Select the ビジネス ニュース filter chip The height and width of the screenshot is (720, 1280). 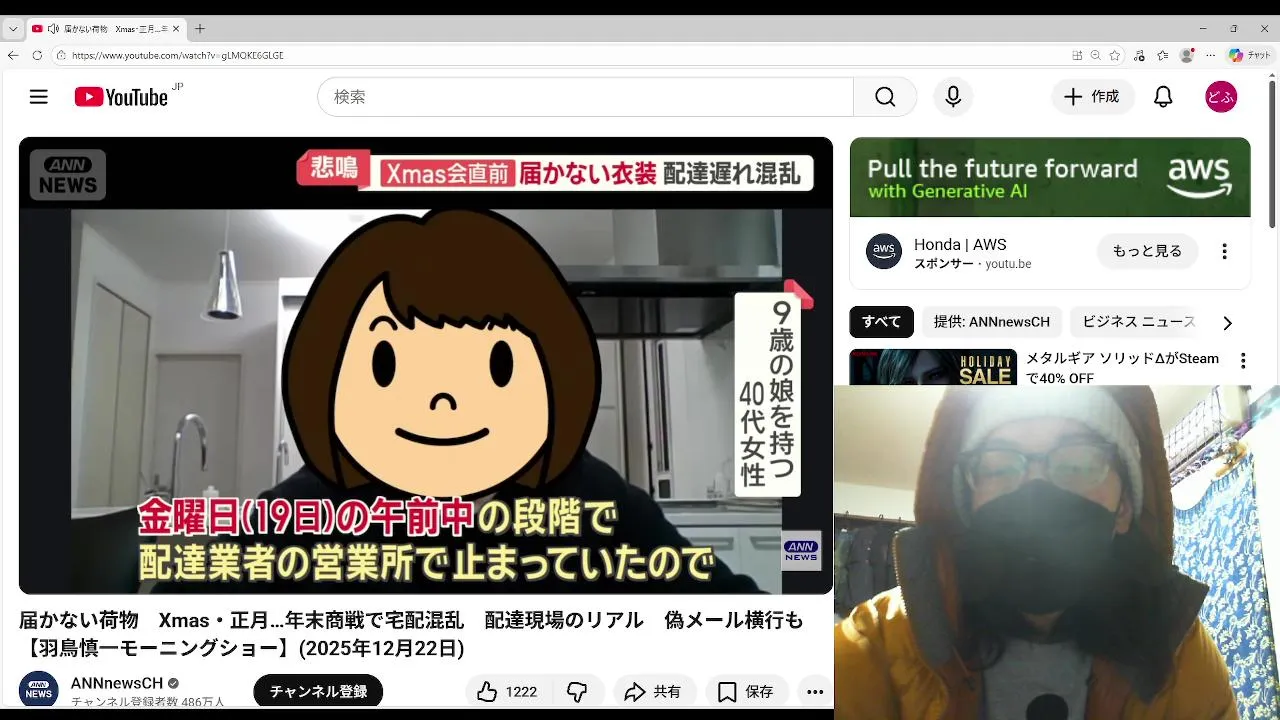tap(1139, 322)
